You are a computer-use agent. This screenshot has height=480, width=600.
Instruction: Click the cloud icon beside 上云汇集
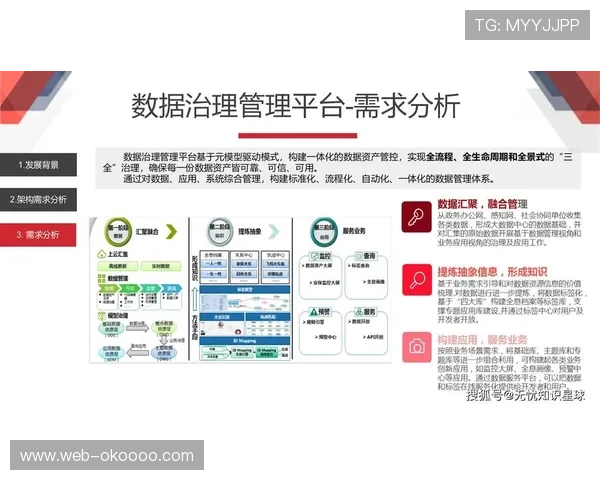coord(102,254)
